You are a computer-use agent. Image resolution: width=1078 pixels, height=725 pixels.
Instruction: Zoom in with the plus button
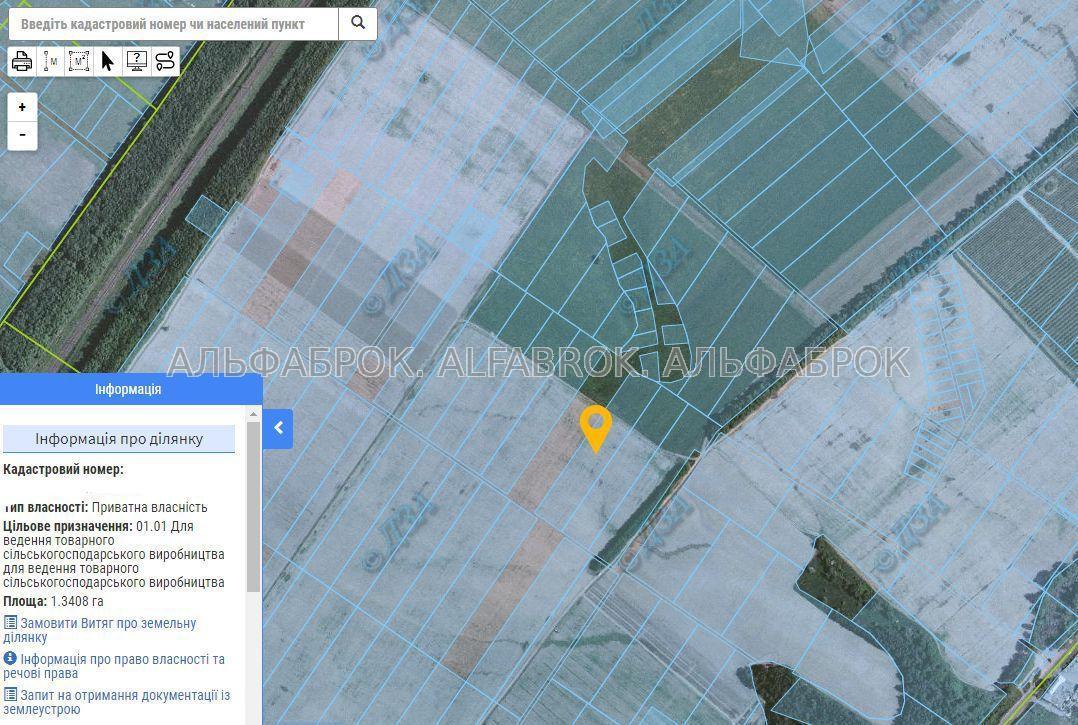pyautogui.click(x=22, y=107)
